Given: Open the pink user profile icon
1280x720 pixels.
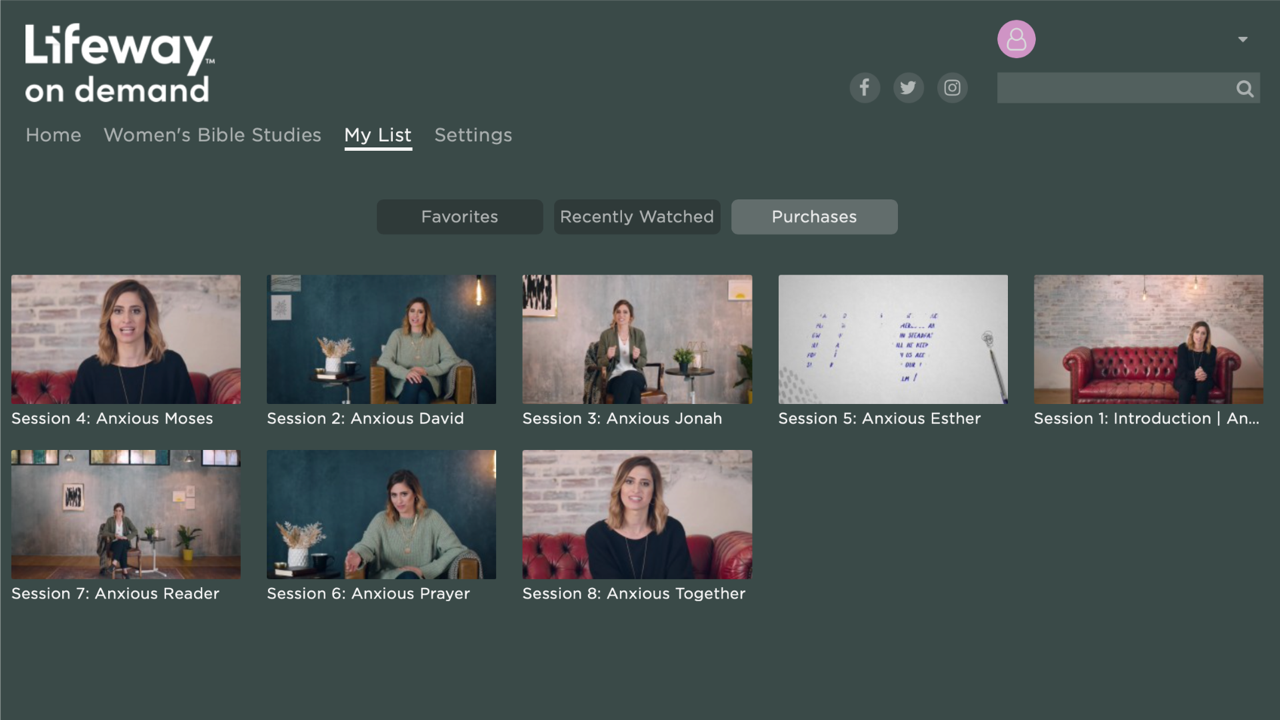Looking at the screenshot, I should [x=1016, y=40].
